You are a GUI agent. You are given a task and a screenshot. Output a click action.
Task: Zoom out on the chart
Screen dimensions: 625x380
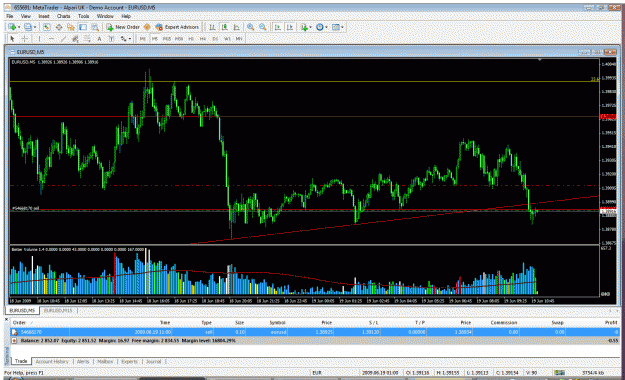click(263, 27)
